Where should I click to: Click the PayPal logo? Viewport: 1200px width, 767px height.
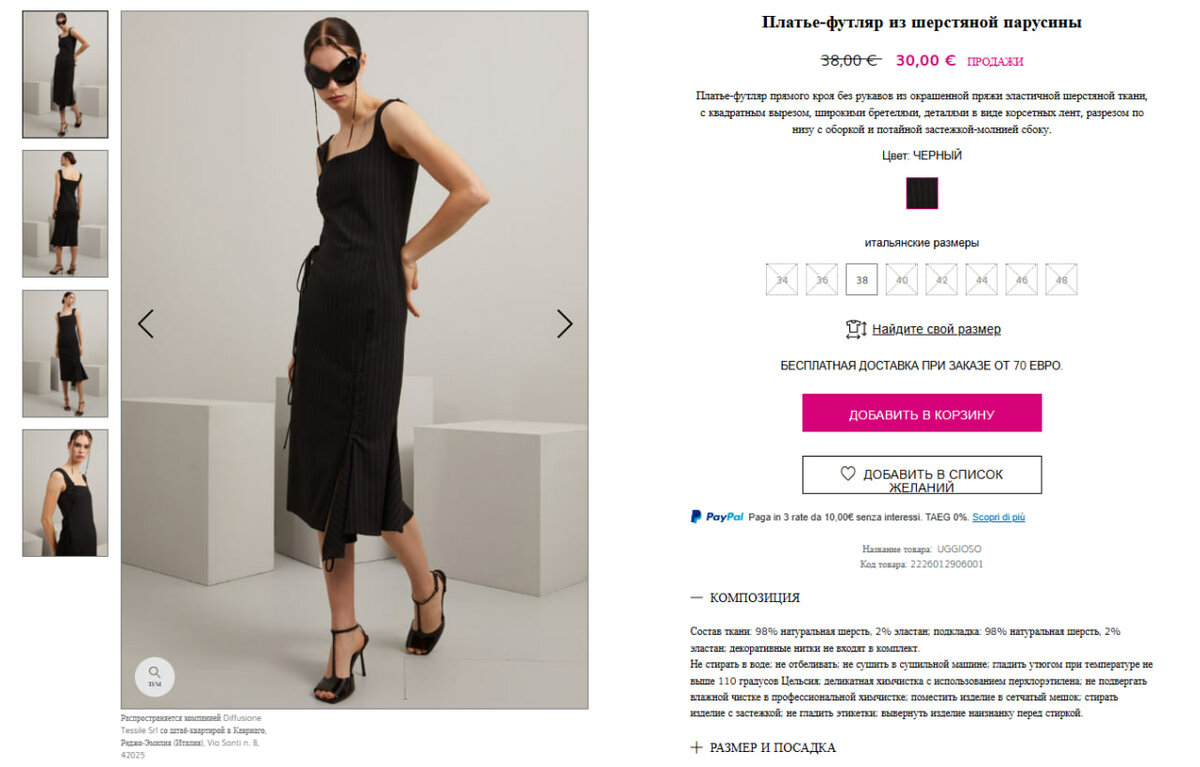(717, 517)
